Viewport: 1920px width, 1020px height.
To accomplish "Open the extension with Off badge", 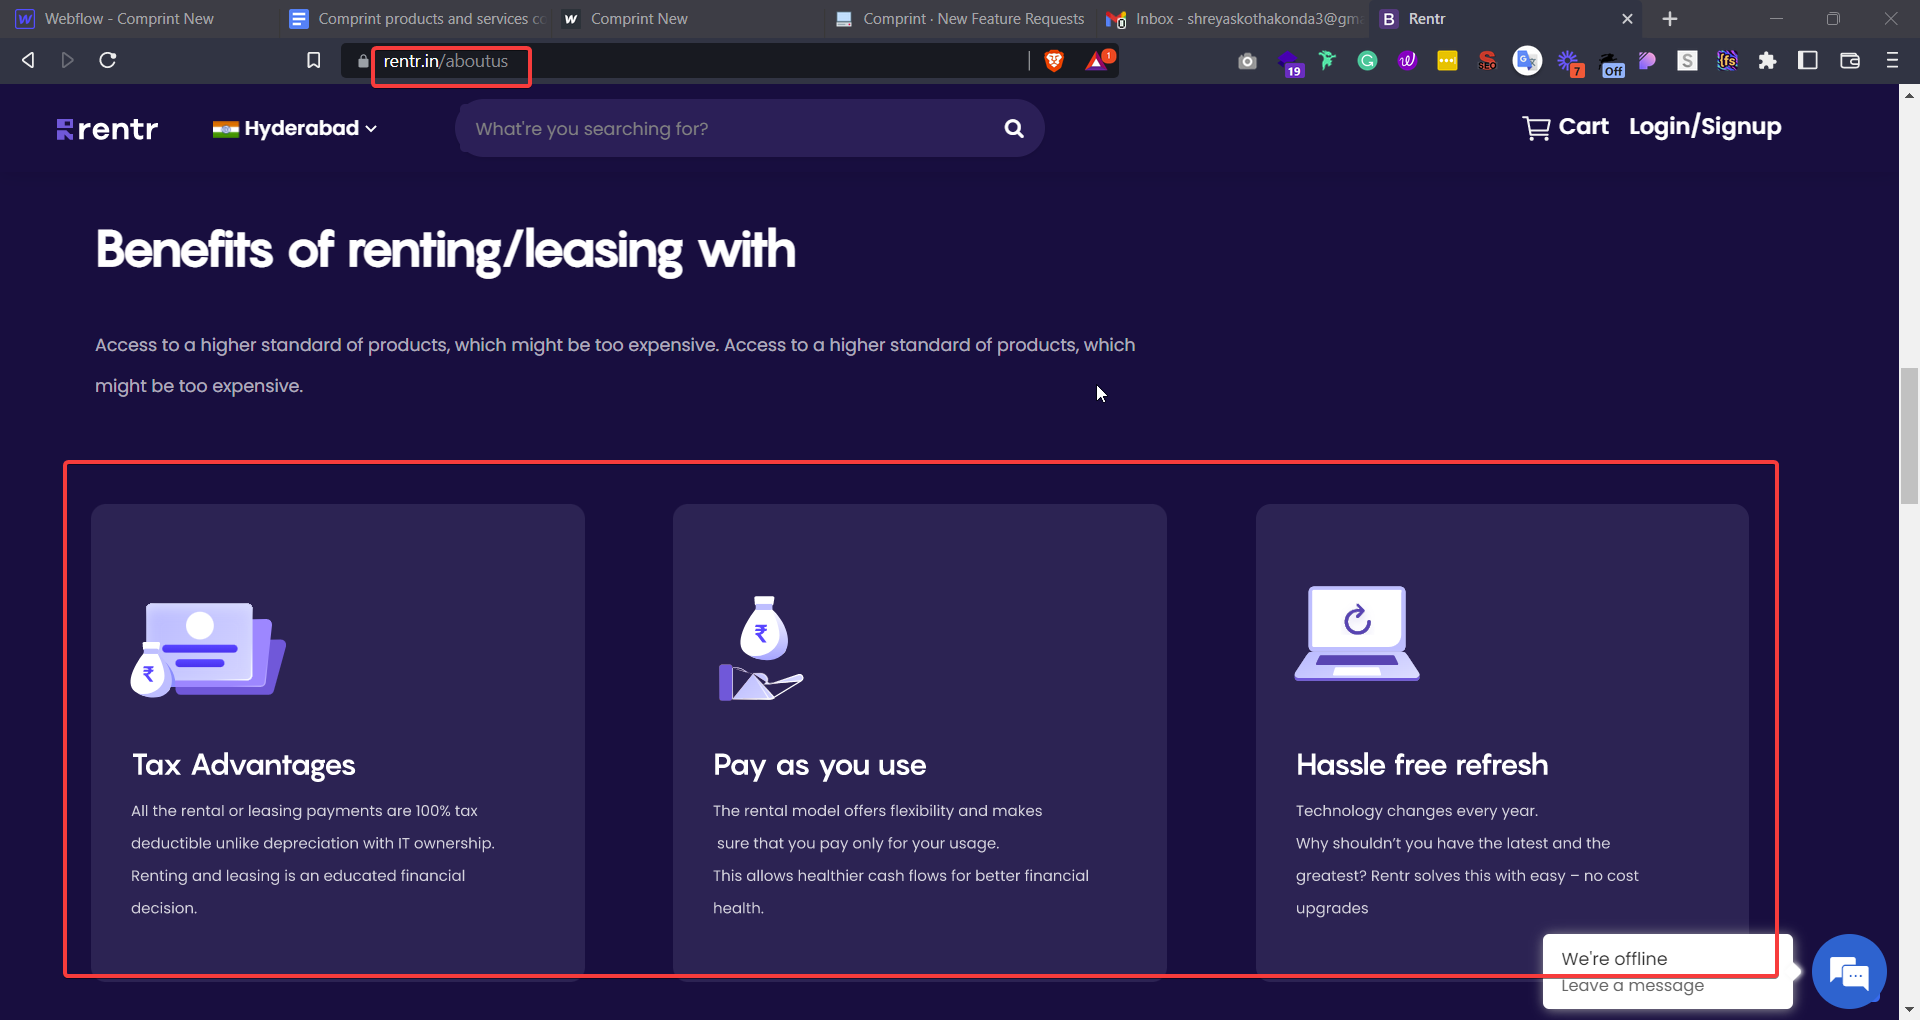I will coord(1611,64).
